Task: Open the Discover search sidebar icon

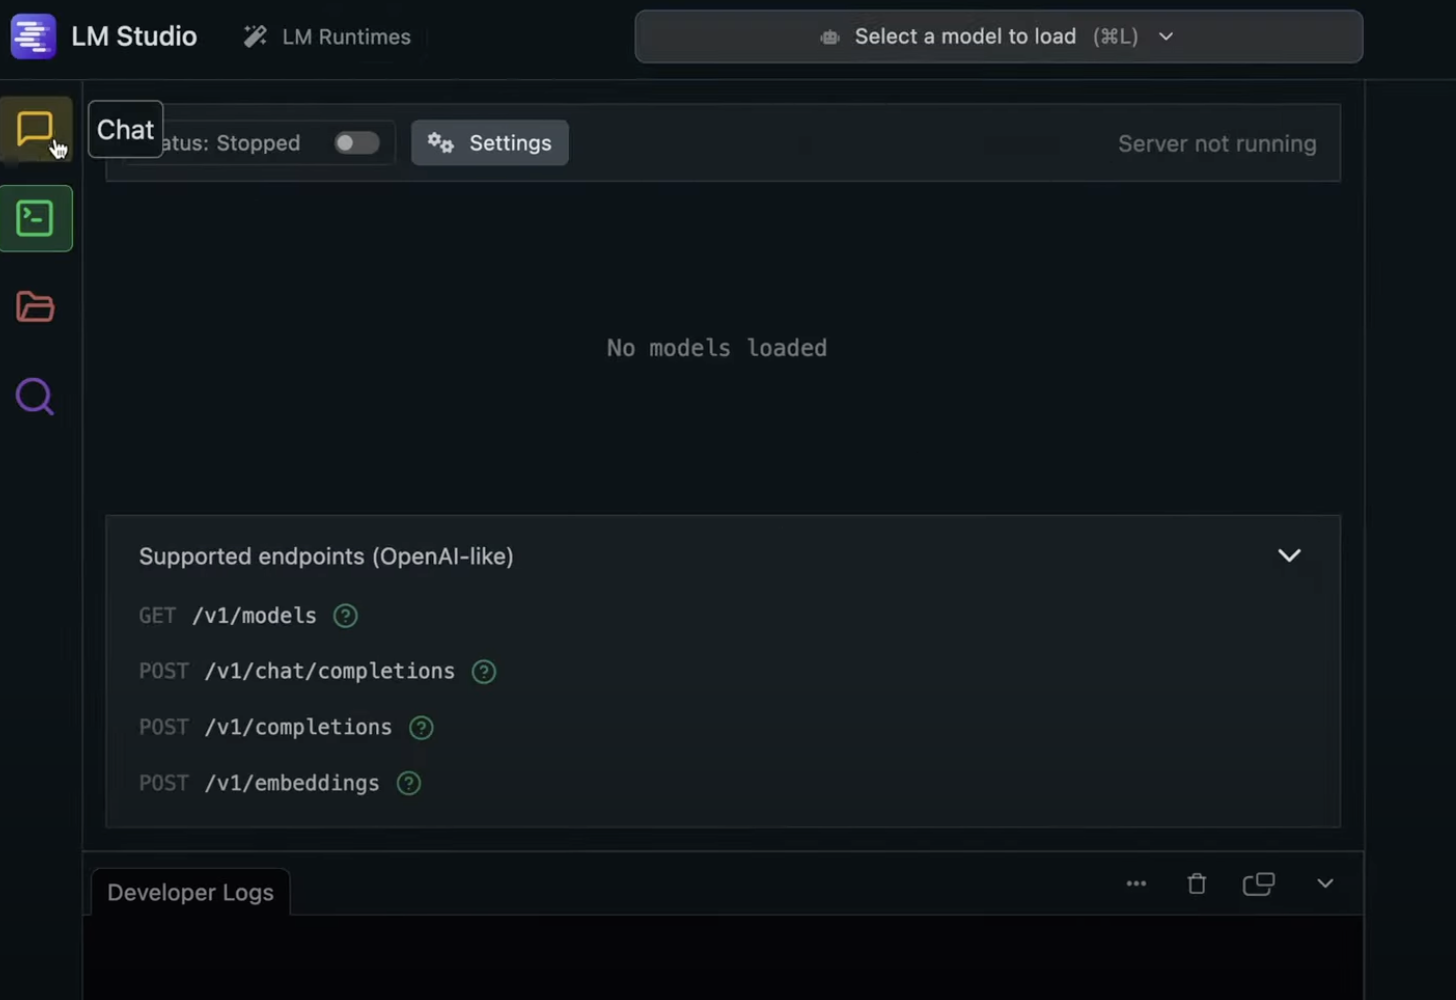Action: (x=35, y=397)
